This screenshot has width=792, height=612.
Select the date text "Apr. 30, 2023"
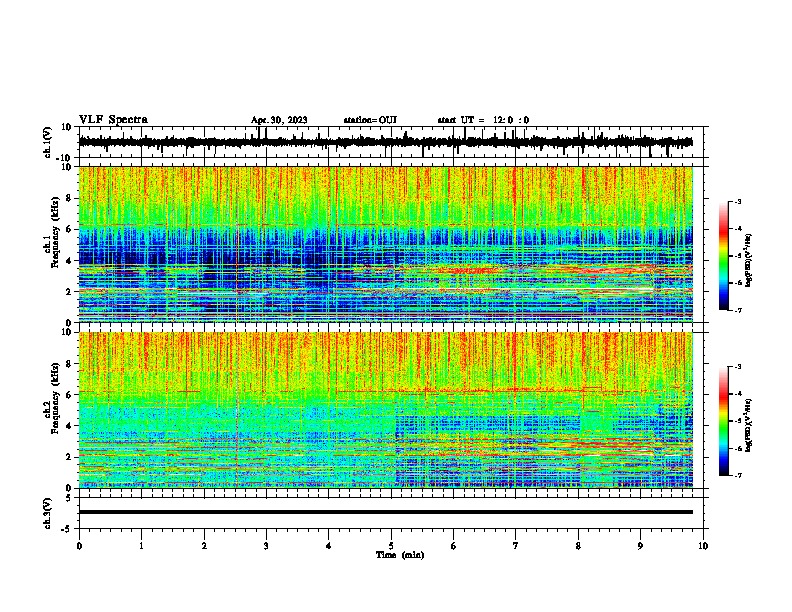click(279, 120)
